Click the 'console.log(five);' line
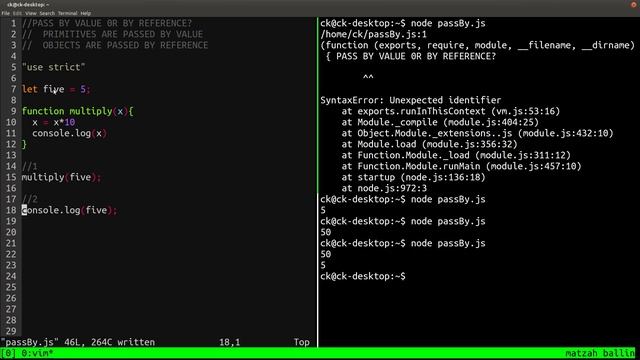Image resolution: width=640 pixels, height=360 pixels. [x=69, y=211]
